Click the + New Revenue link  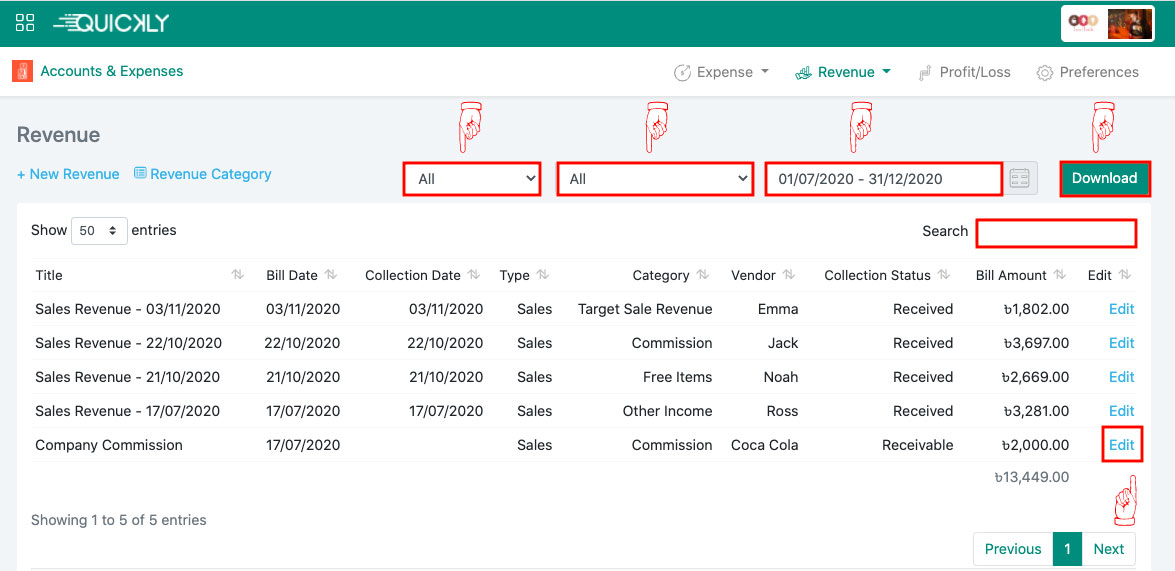tap(68, 174)
